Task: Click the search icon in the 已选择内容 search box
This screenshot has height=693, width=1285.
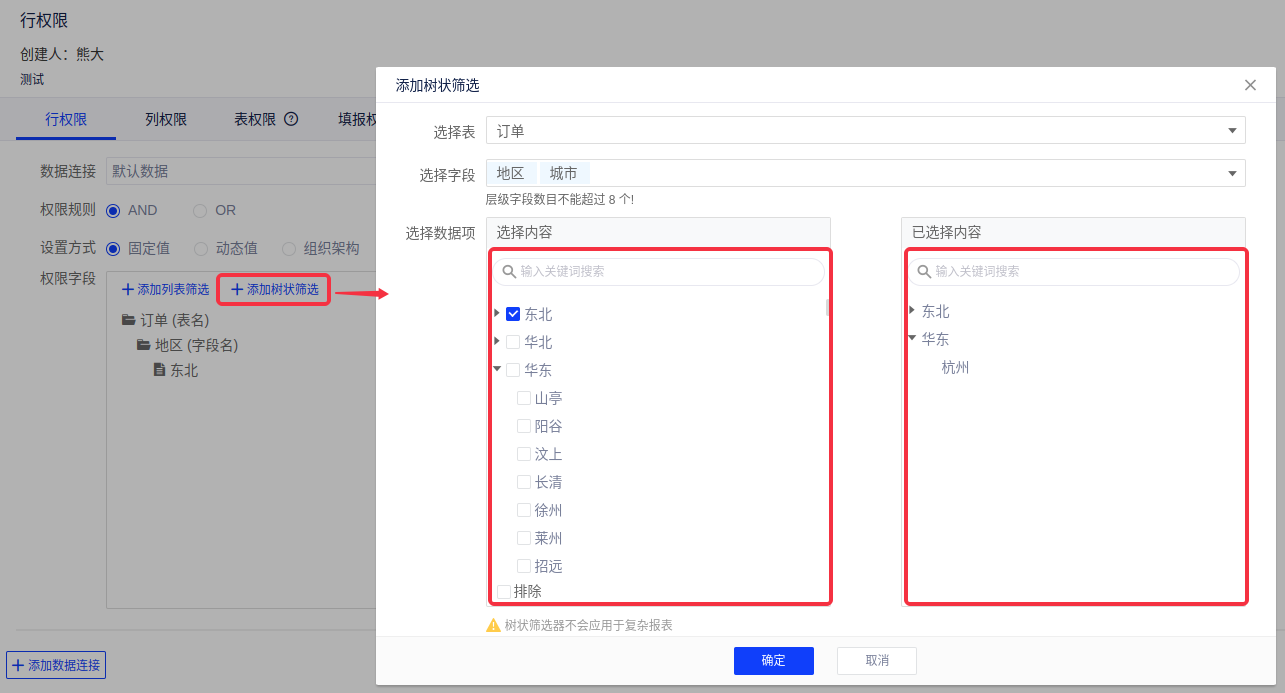Action: 923,271
